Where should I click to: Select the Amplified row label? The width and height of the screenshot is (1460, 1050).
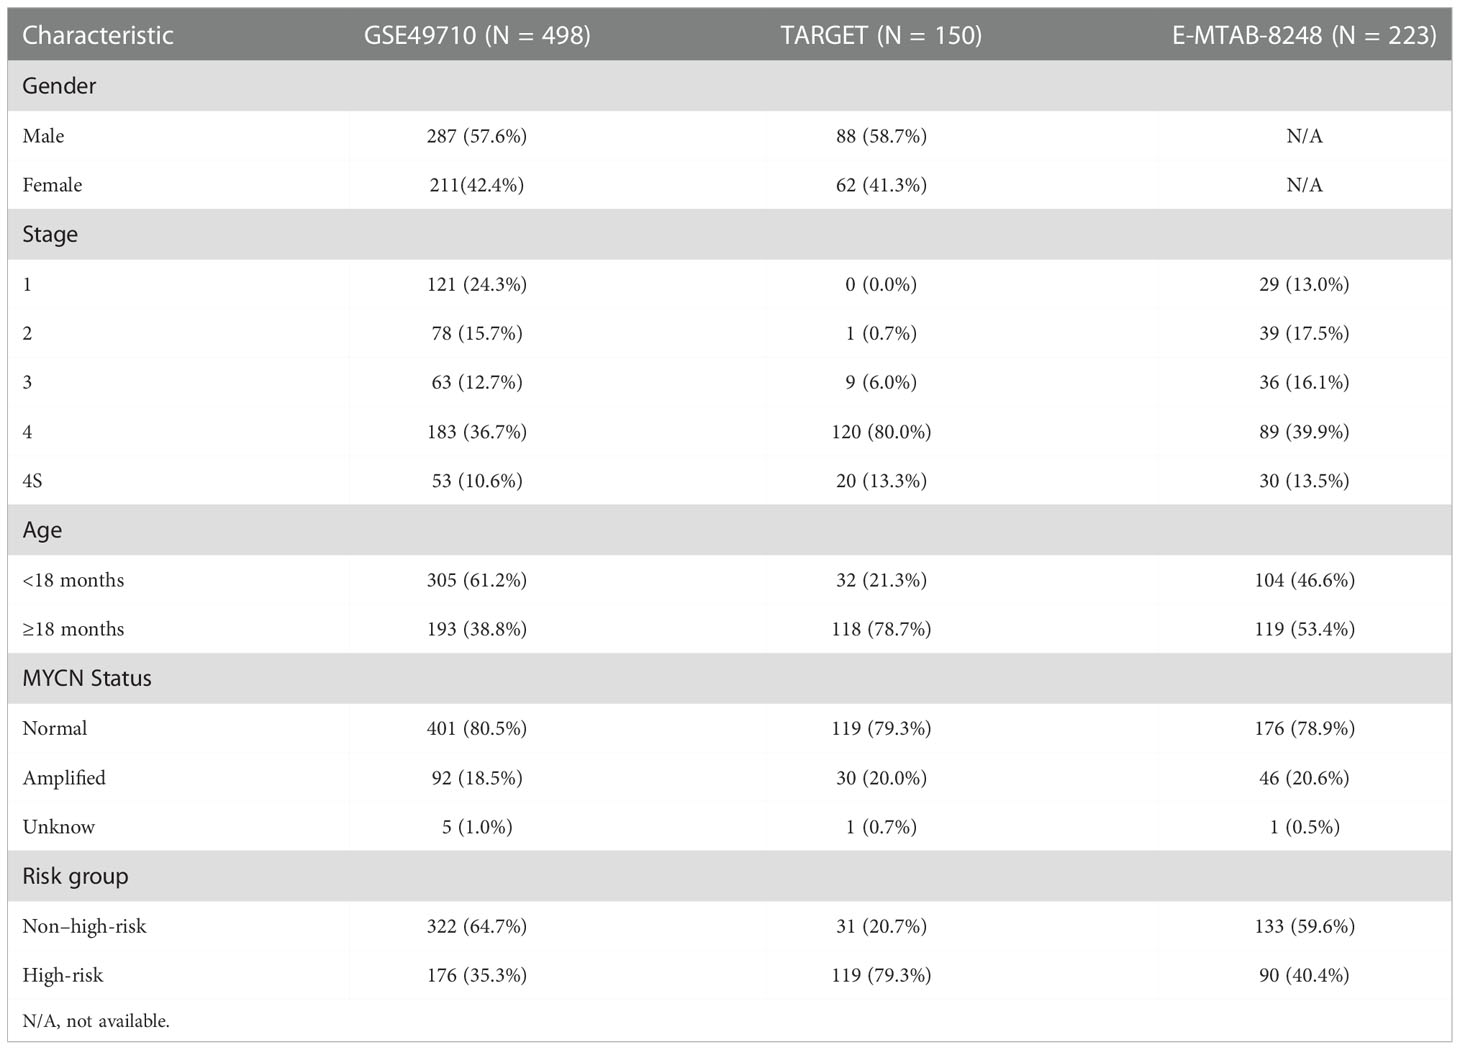[x=64, y=778]
